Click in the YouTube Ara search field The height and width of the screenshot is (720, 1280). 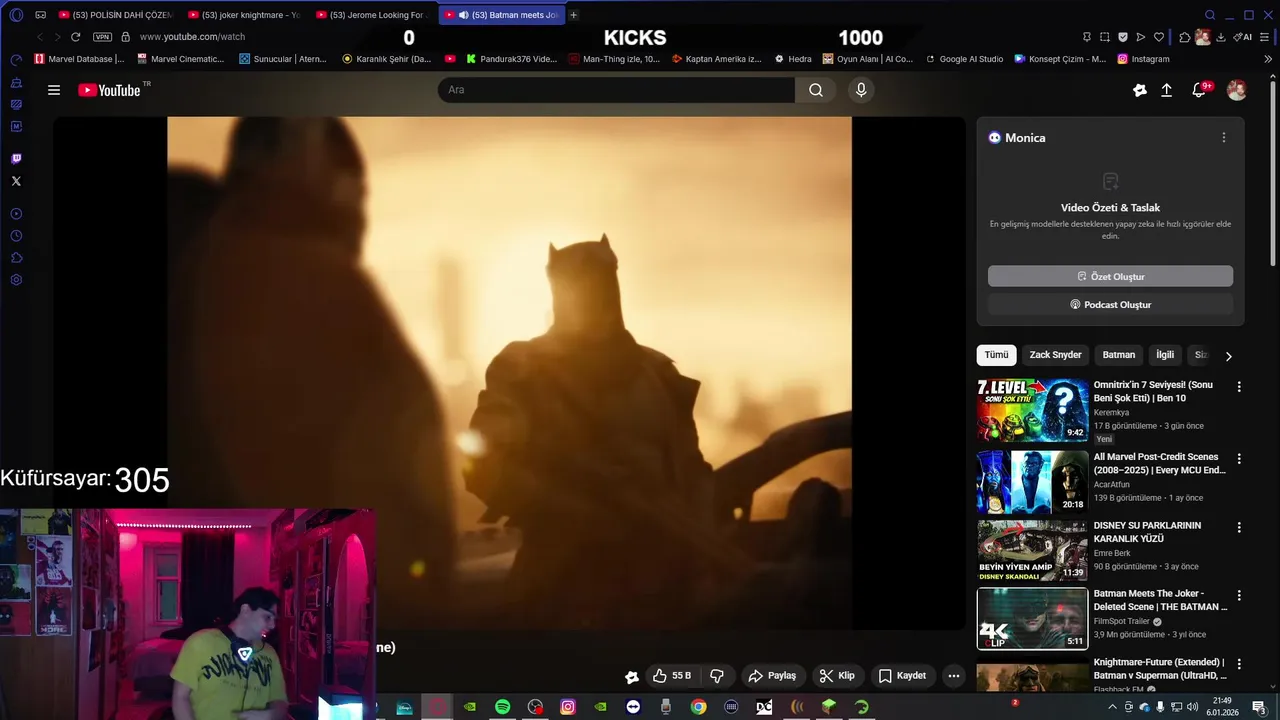point(616,90)
